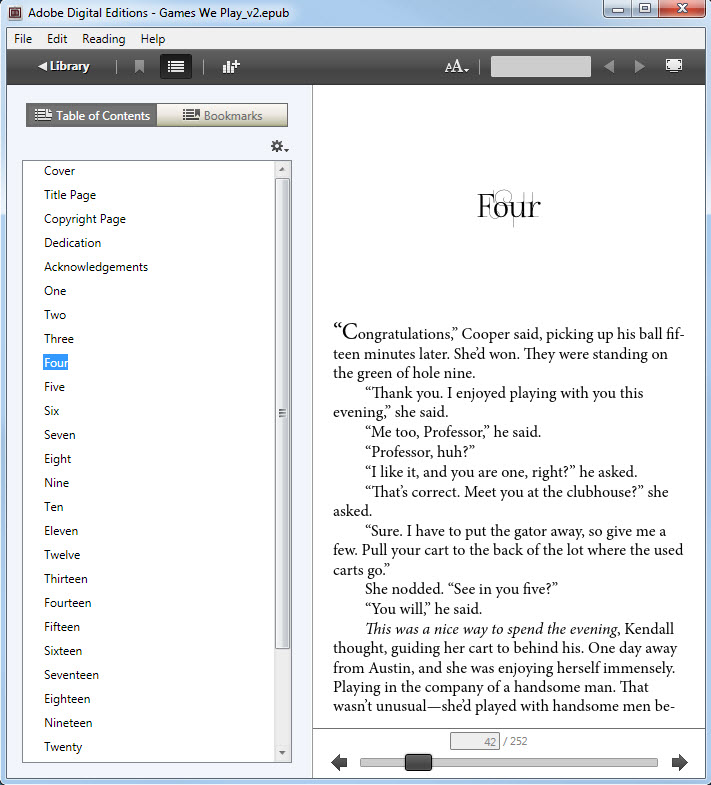The height and width of the screenshot is (785, 711).
Task: Open the Acknowledgements section
Action: (x=96, y=267)
